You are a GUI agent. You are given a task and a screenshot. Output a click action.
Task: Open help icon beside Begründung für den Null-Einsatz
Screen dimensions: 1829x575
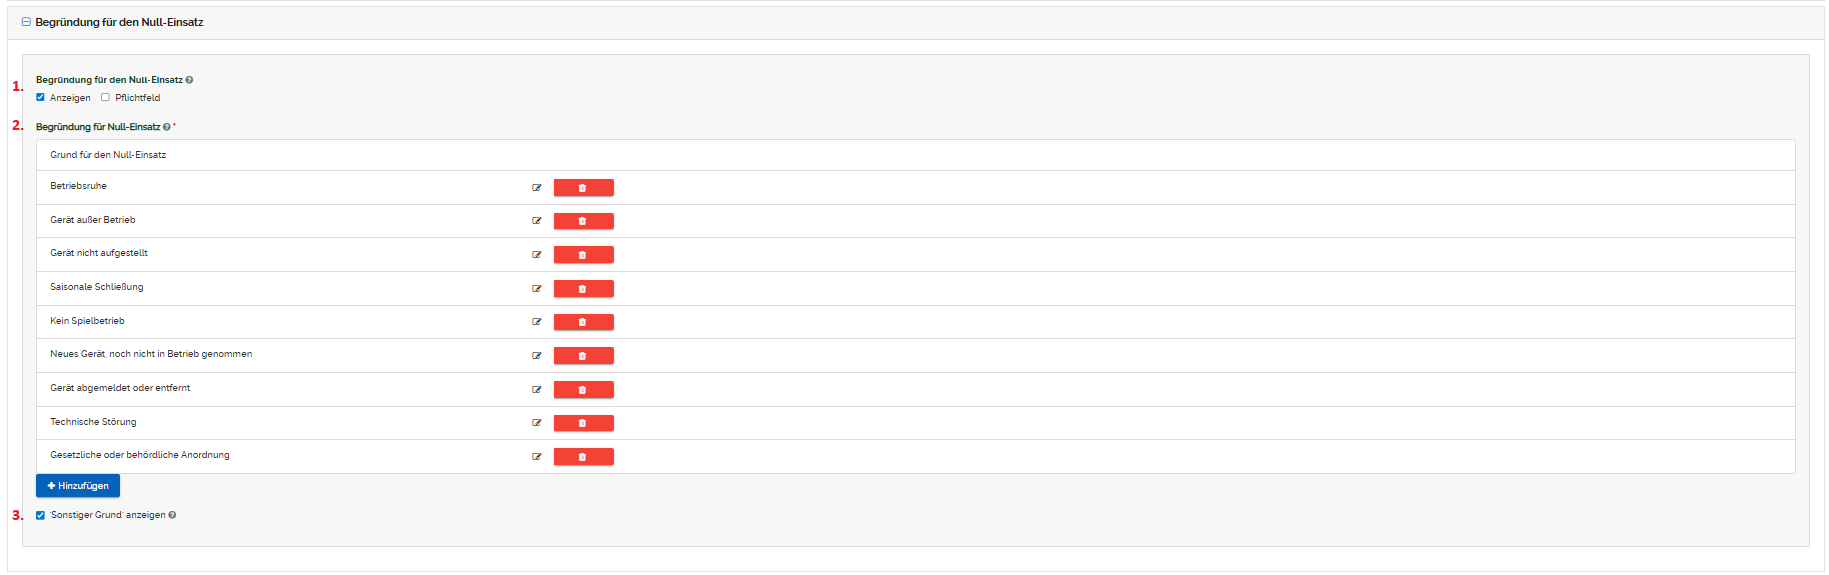coord(189,80)
